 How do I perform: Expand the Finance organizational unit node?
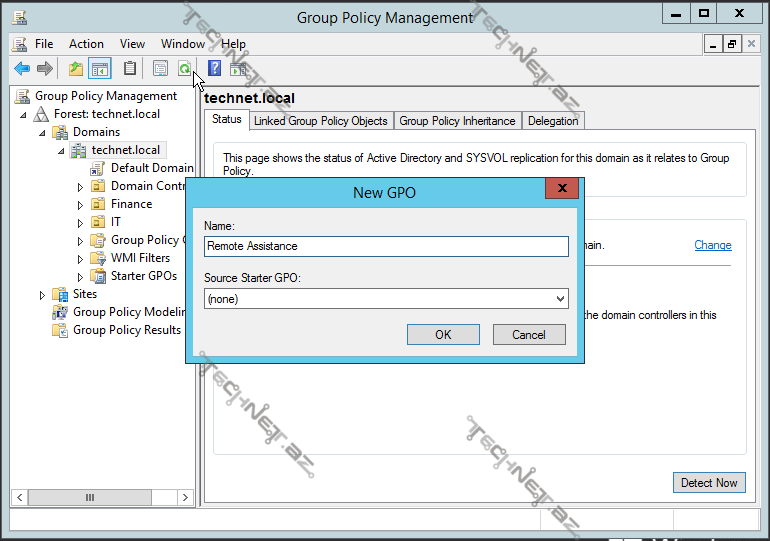[81, 204]
